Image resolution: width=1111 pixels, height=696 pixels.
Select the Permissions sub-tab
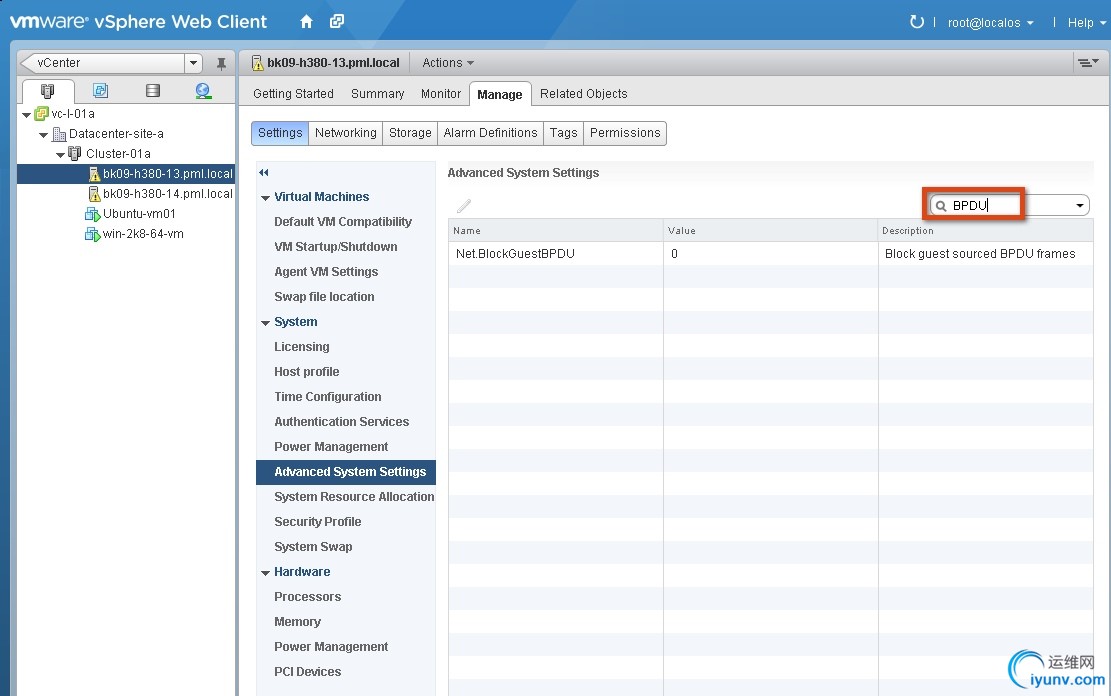(x=625, y=133)
